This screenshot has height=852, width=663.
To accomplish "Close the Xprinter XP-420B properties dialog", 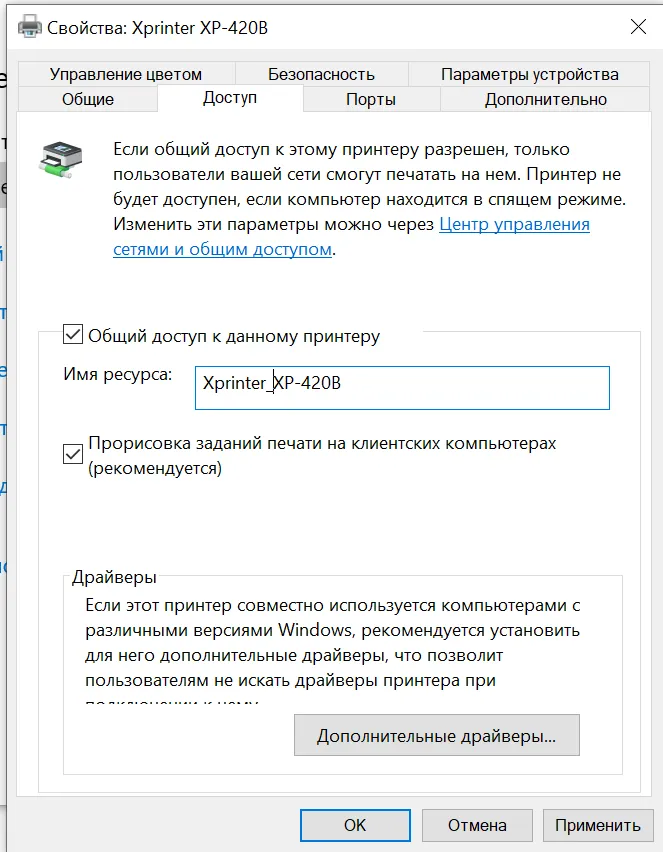I will click(638, 27).
